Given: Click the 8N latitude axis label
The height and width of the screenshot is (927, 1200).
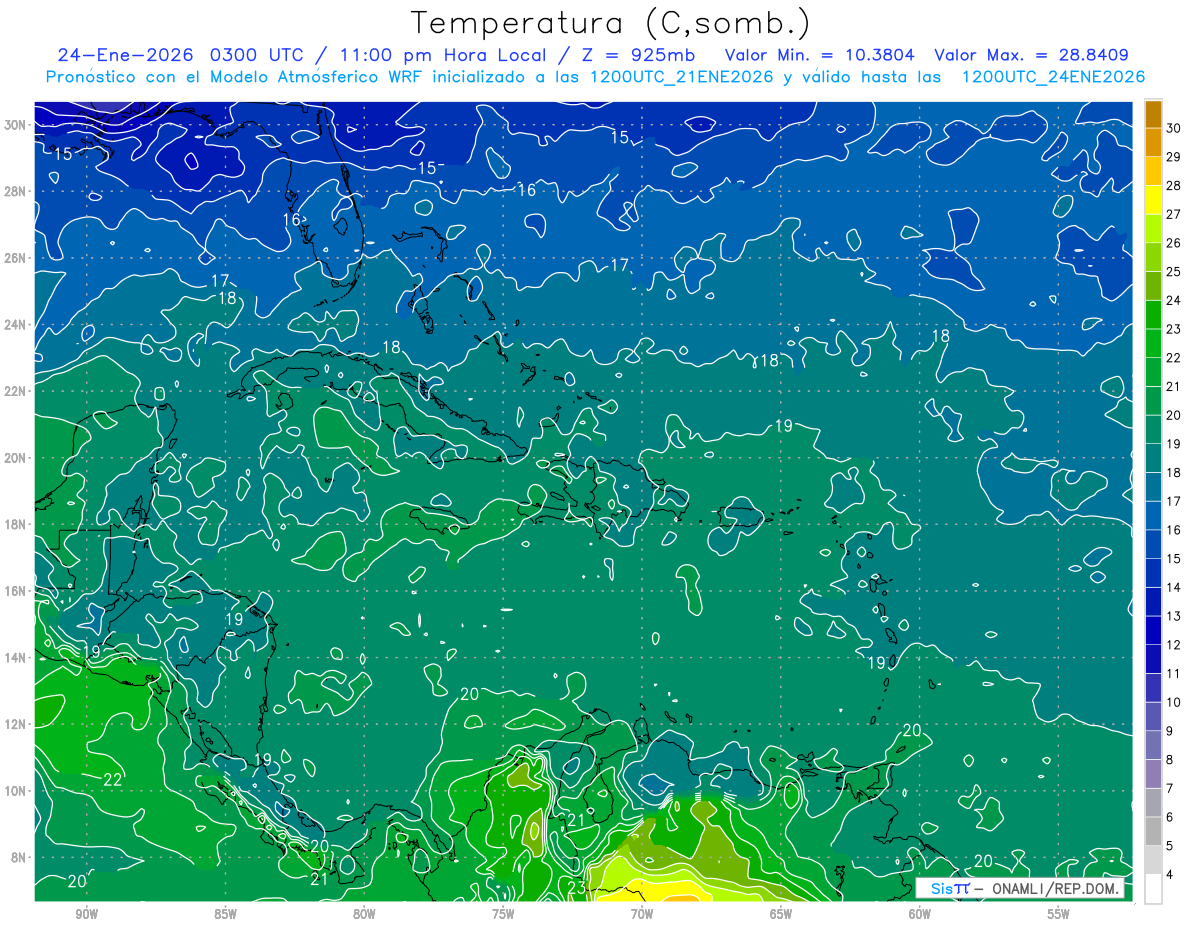Looking at the screenshot, I should (x=19, y=857).
